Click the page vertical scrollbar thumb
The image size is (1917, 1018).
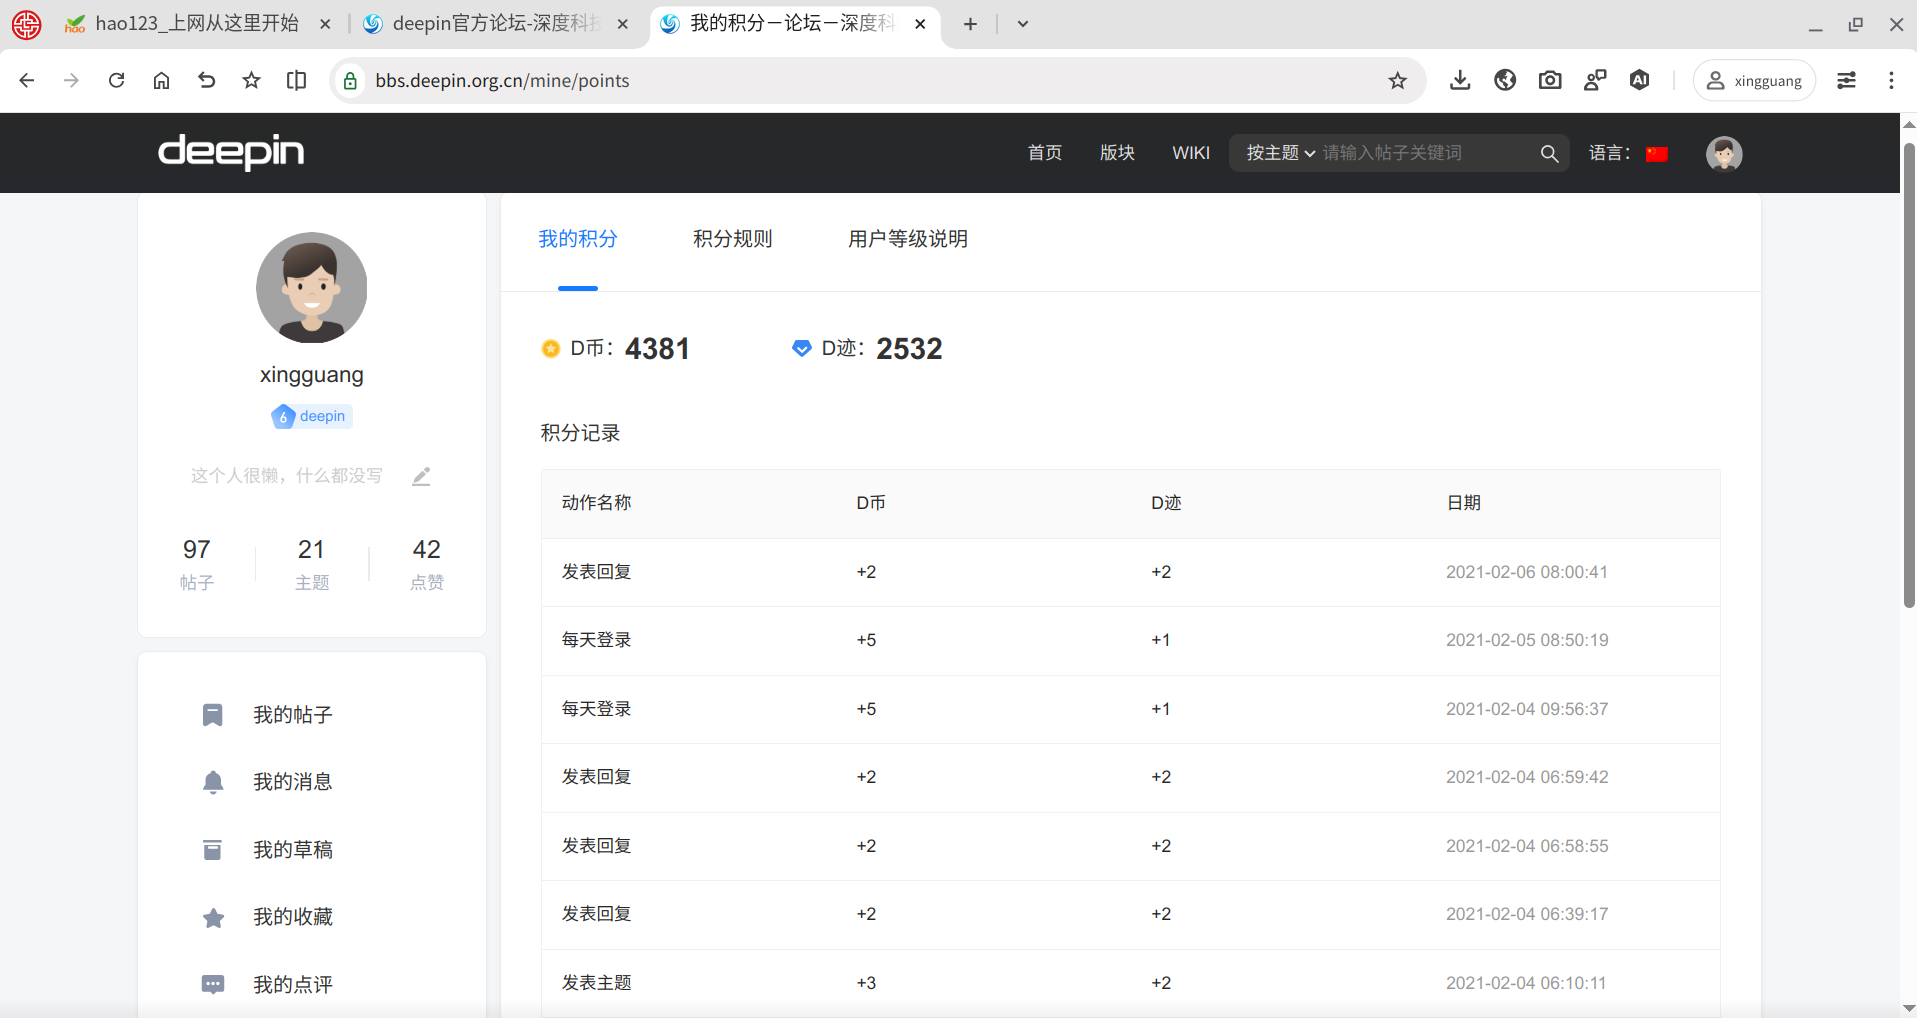1908,375
